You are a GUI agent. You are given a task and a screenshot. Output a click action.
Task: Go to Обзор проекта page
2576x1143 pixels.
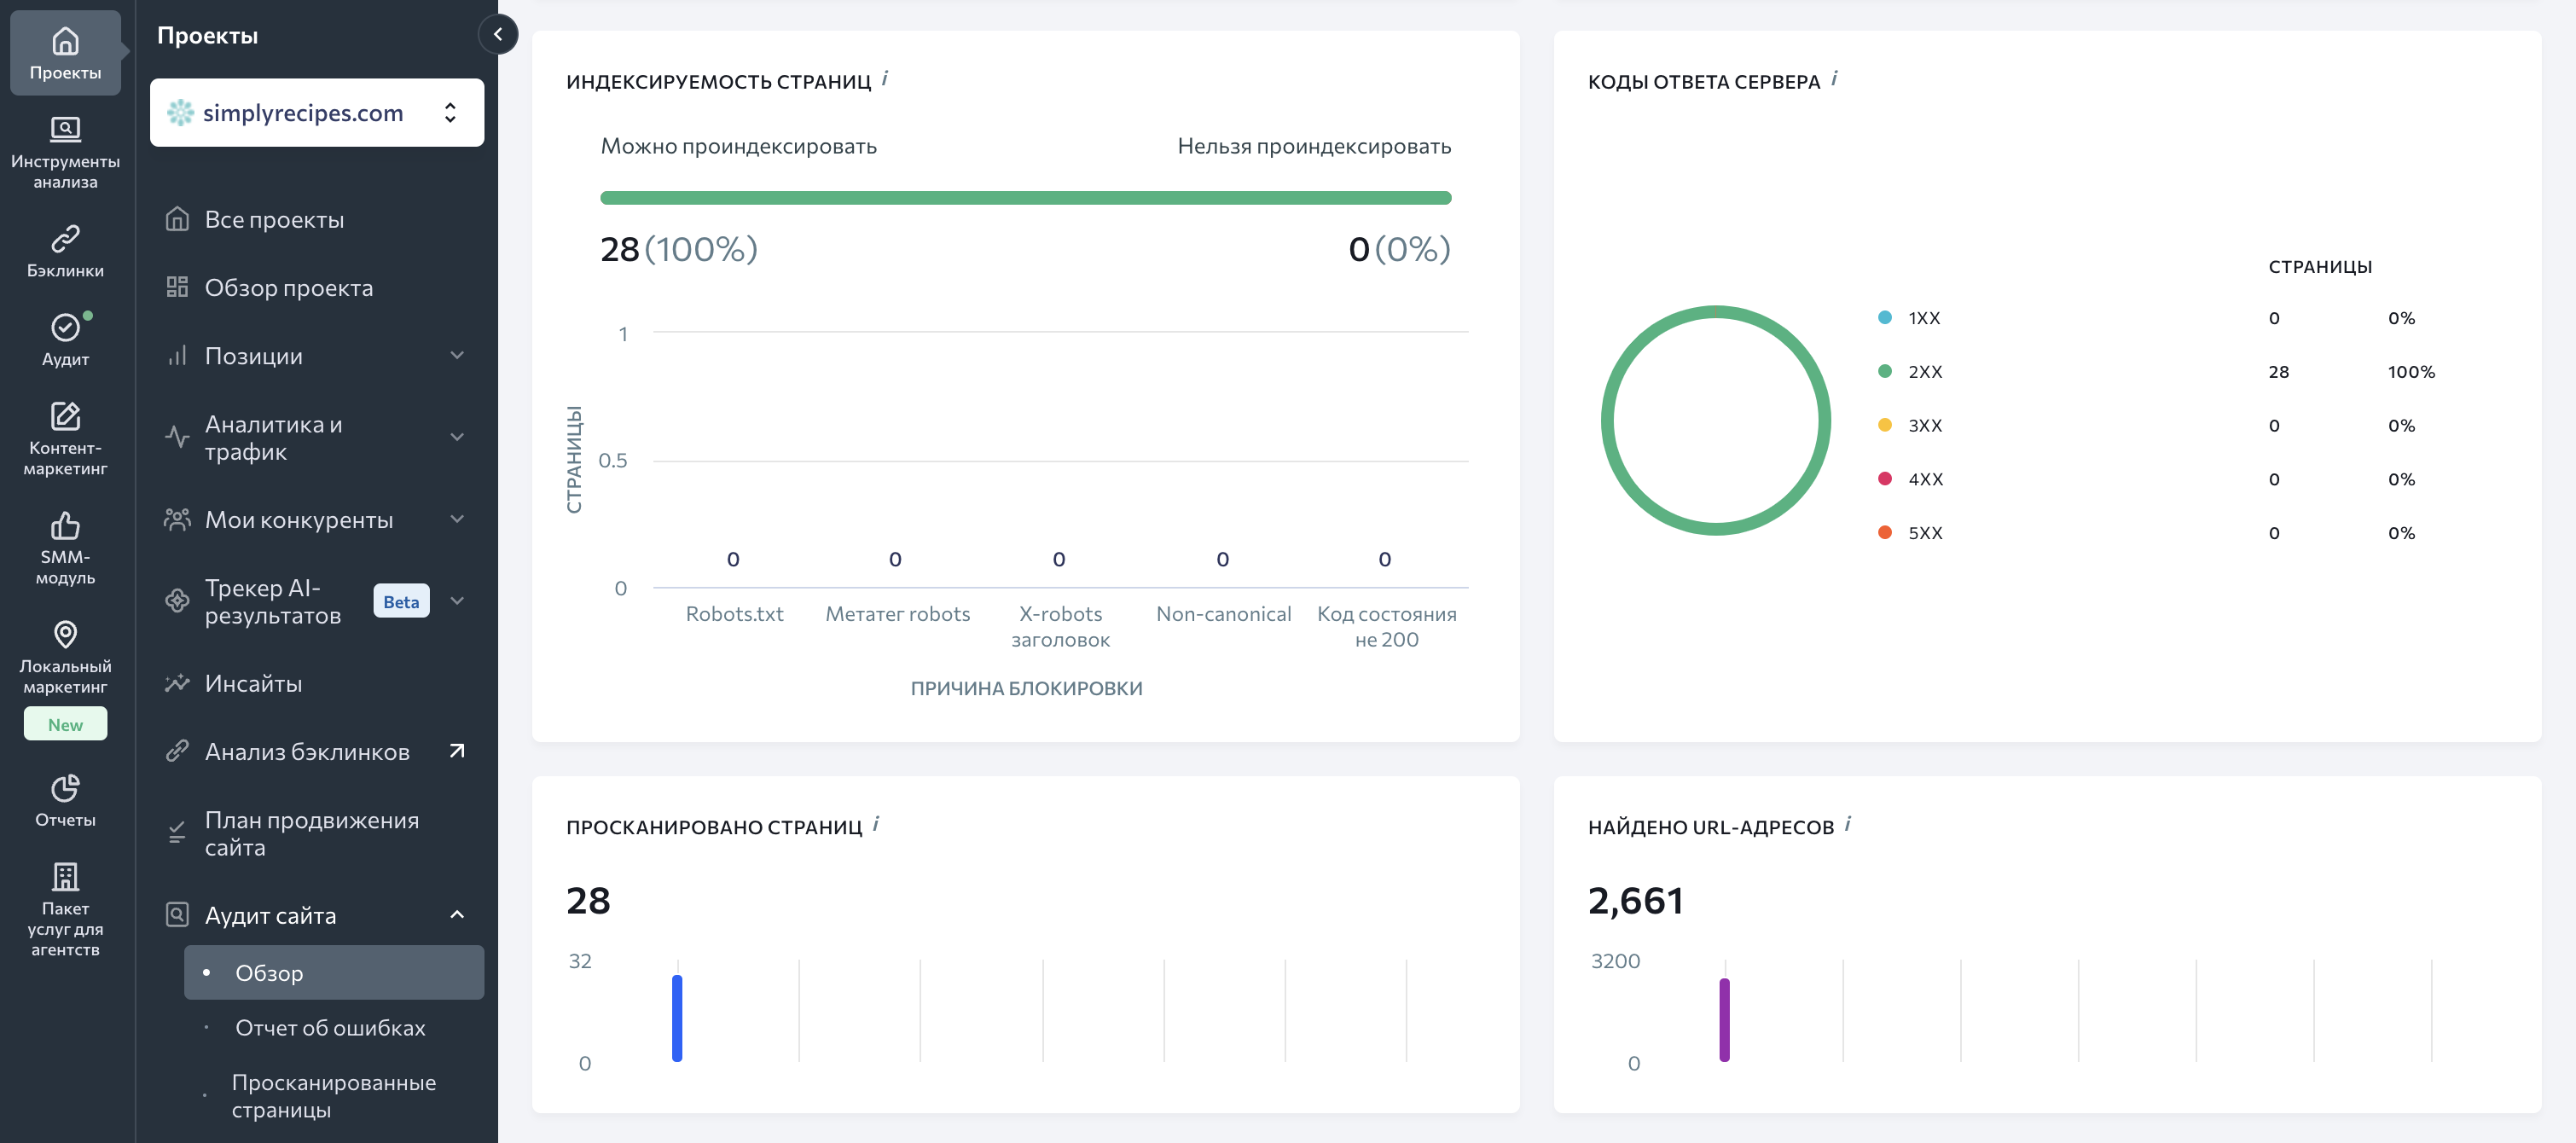pos(288,287)
